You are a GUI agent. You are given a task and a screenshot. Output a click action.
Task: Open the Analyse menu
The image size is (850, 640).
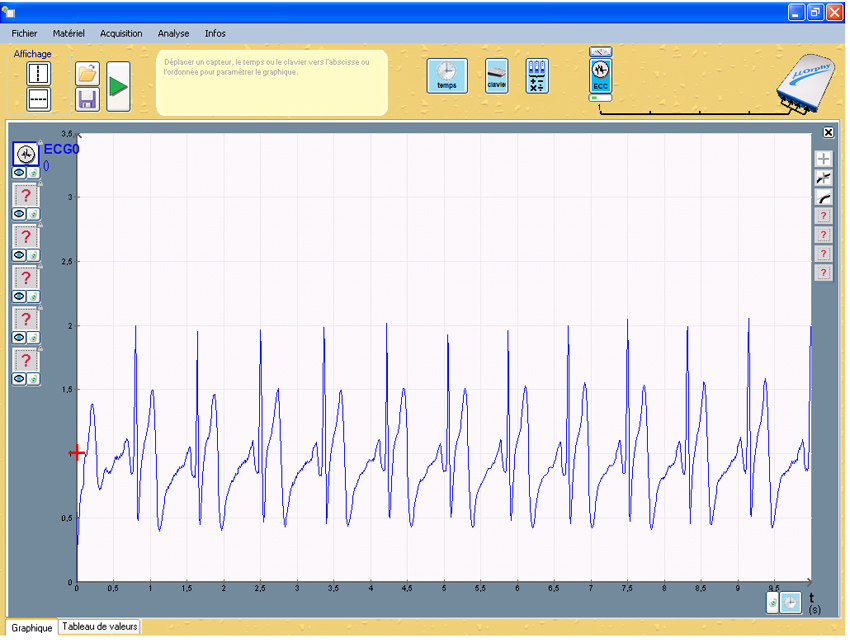click(x=173, y=33)
